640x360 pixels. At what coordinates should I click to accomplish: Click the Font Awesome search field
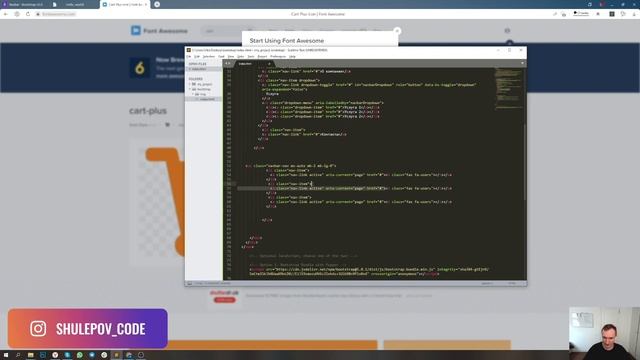[227, 31]
